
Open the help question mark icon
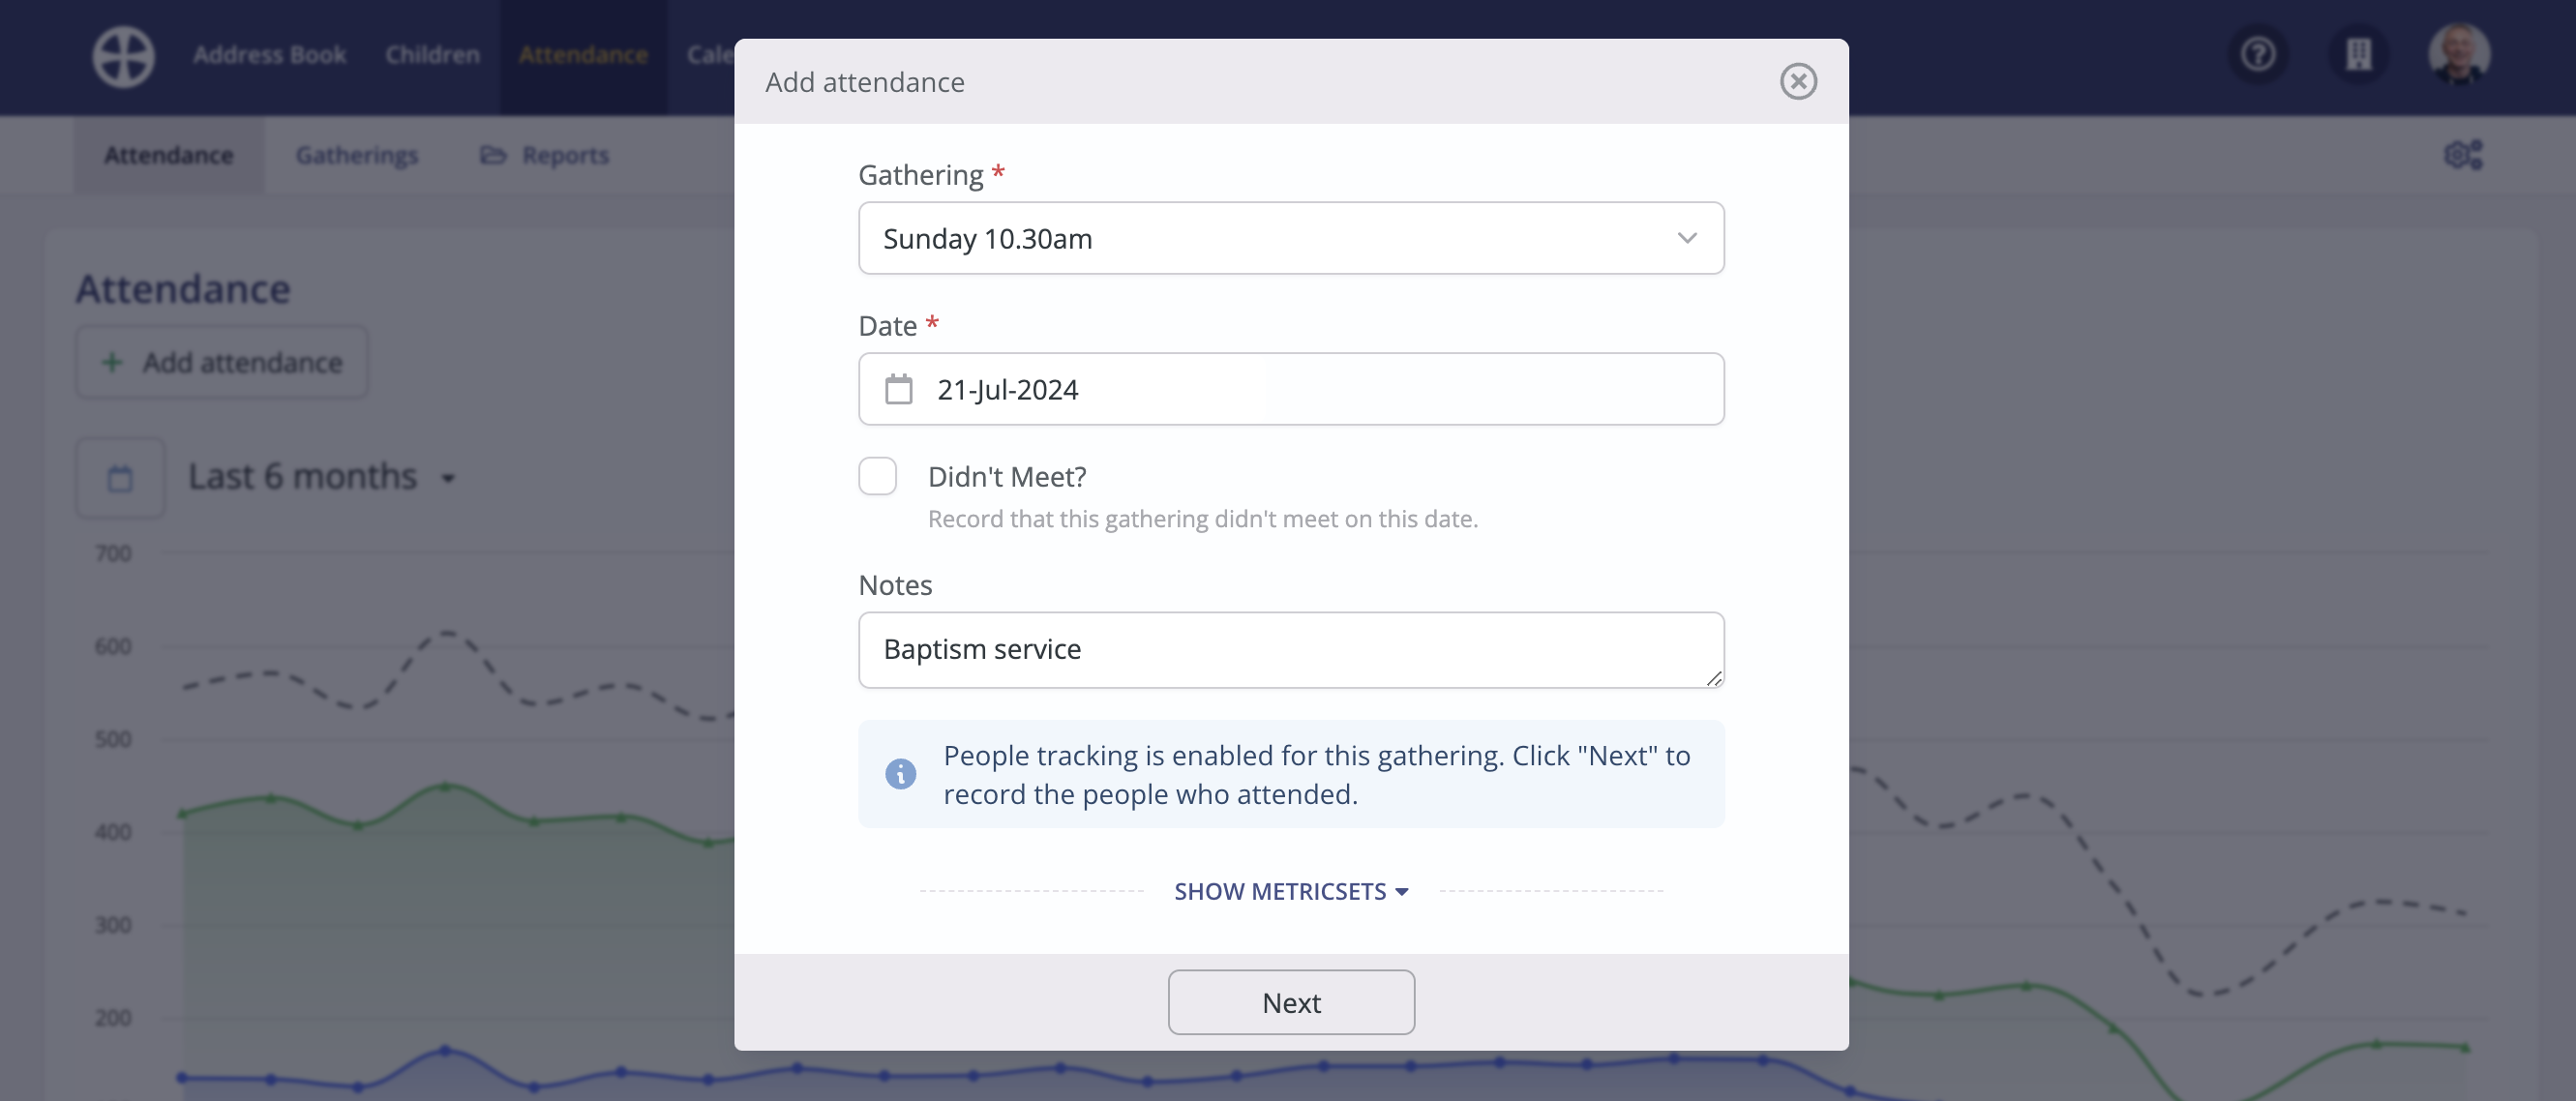coord(2257,54)
